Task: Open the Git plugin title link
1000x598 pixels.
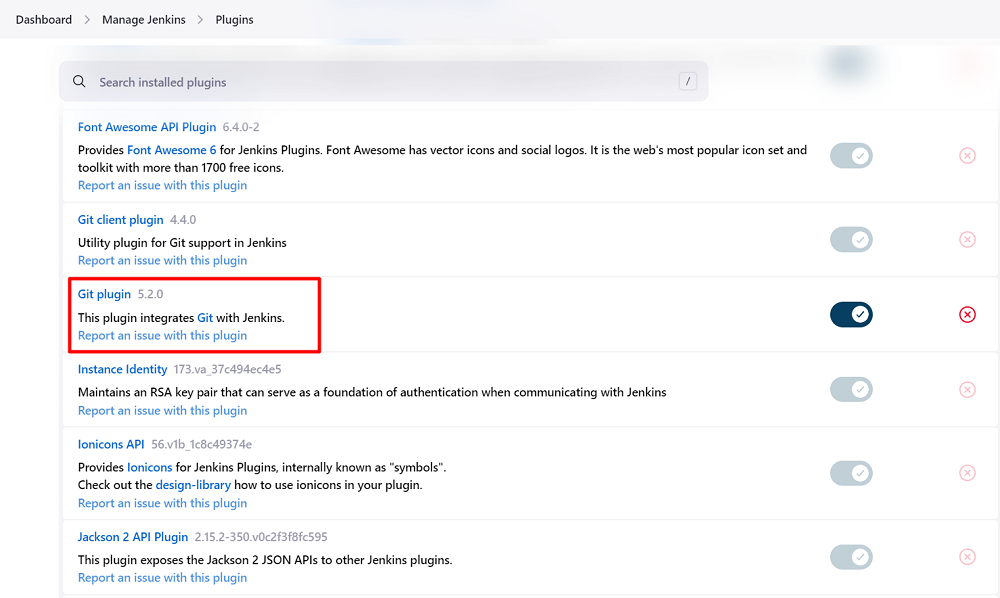Action: click(104, 294)
